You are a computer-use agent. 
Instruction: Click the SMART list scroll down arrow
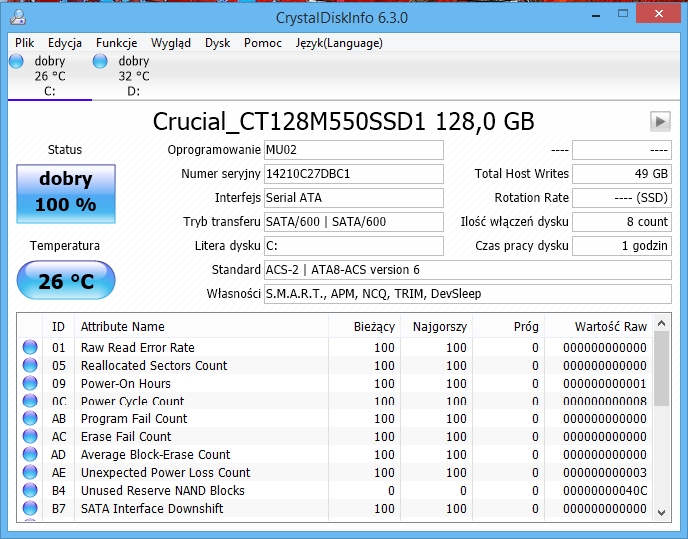point(662,512)
